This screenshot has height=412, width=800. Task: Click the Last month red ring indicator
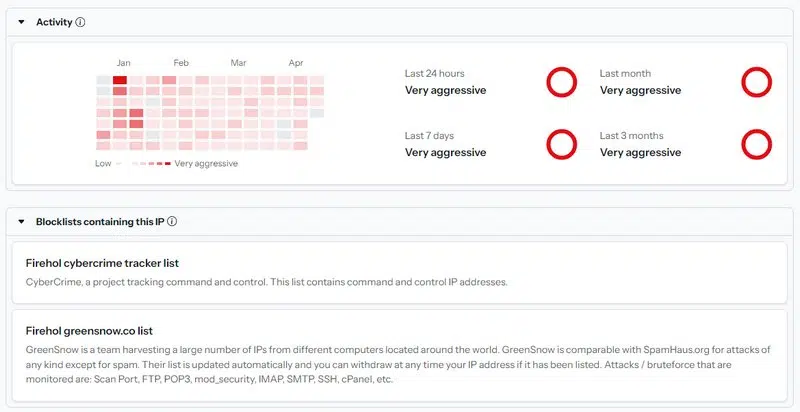tap(756, 82)
